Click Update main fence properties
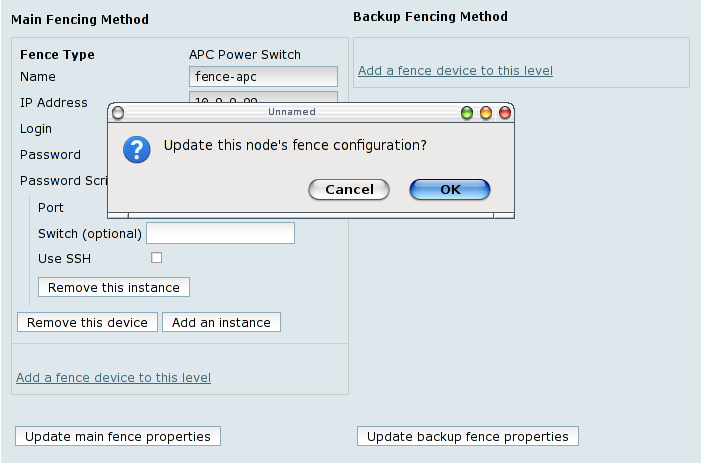This screenshot has height=463, width=701. [x=118, y=436]
